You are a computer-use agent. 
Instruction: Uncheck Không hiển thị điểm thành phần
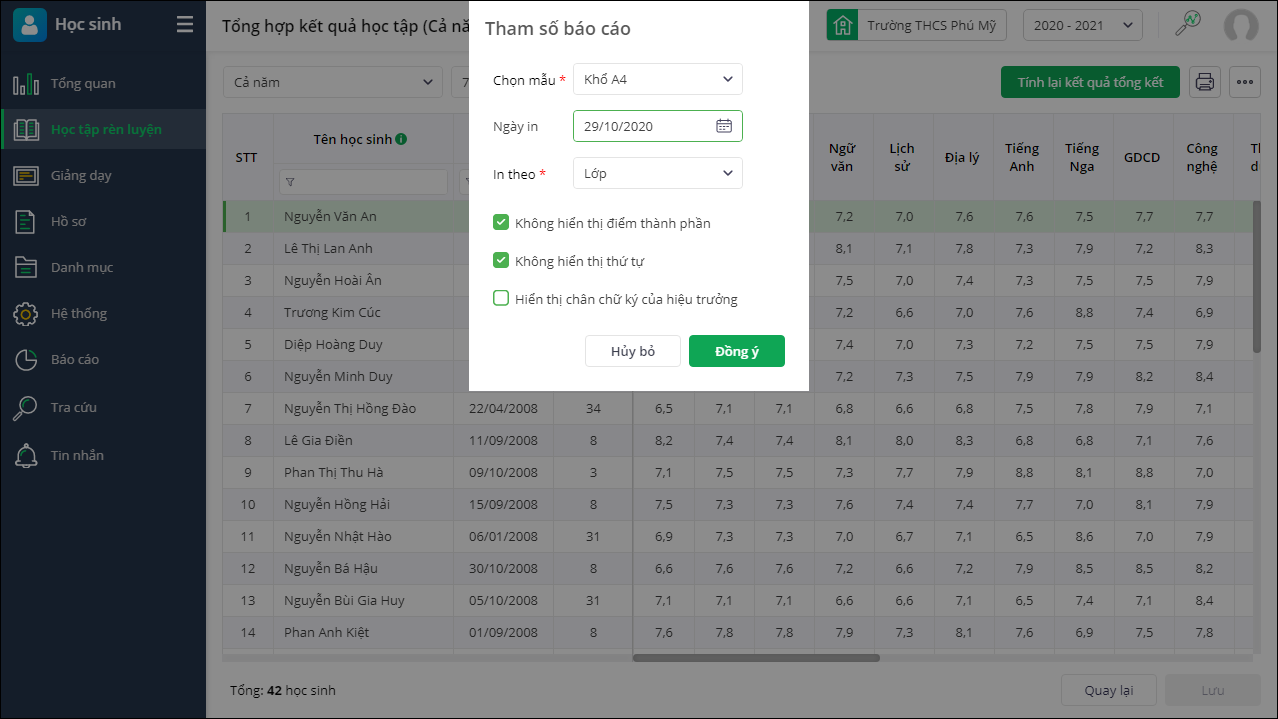502,222
